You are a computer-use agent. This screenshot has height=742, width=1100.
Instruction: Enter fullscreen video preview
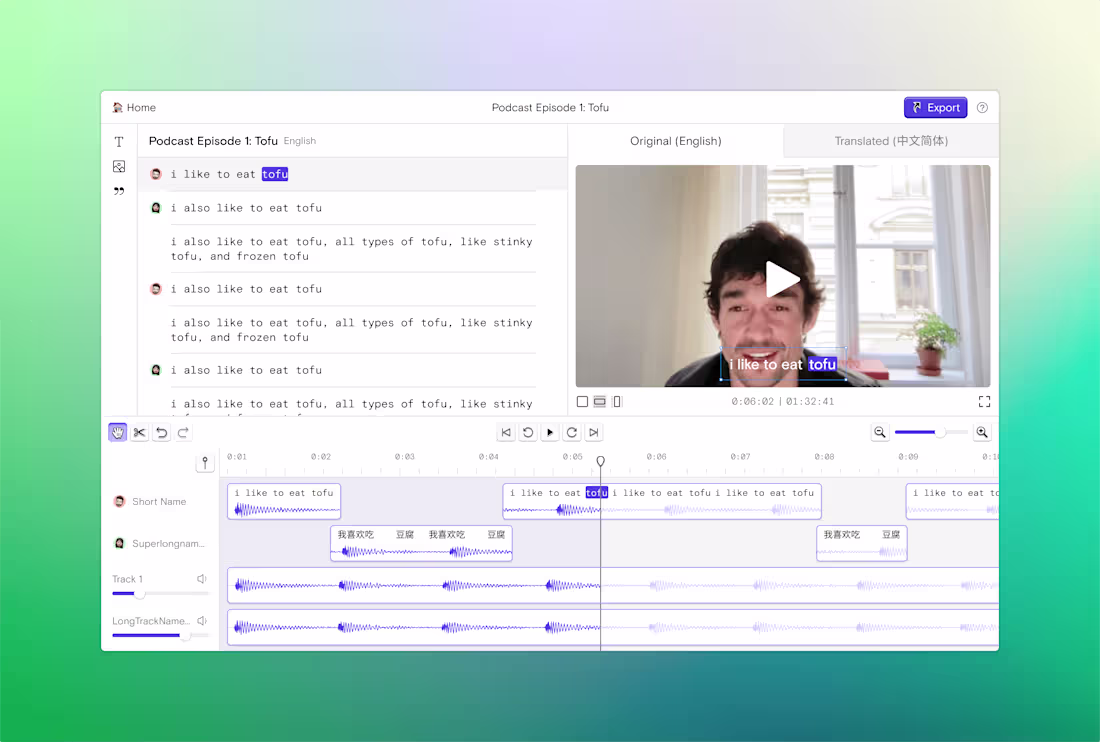984,401
